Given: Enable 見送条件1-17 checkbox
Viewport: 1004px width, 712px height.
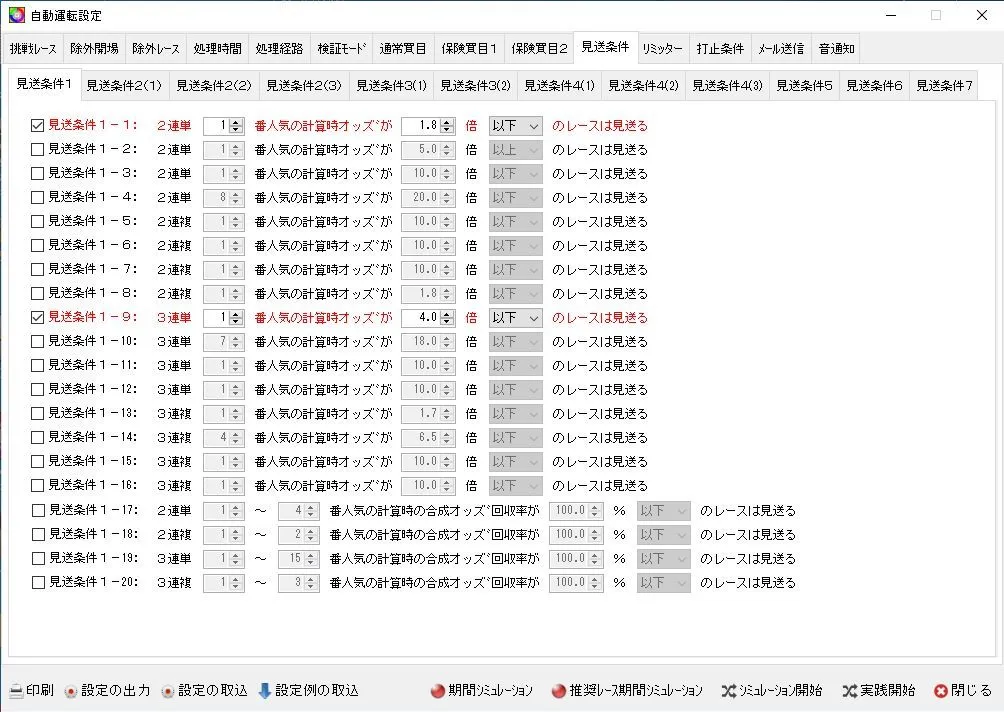Looking at the screenshot, I should [x=38, y=510].
